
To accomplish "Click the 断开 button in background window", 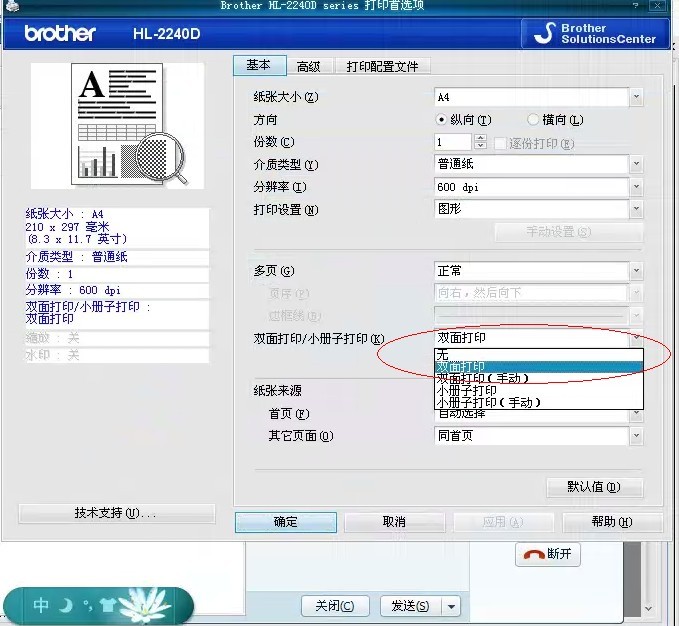I will [548, 554].
